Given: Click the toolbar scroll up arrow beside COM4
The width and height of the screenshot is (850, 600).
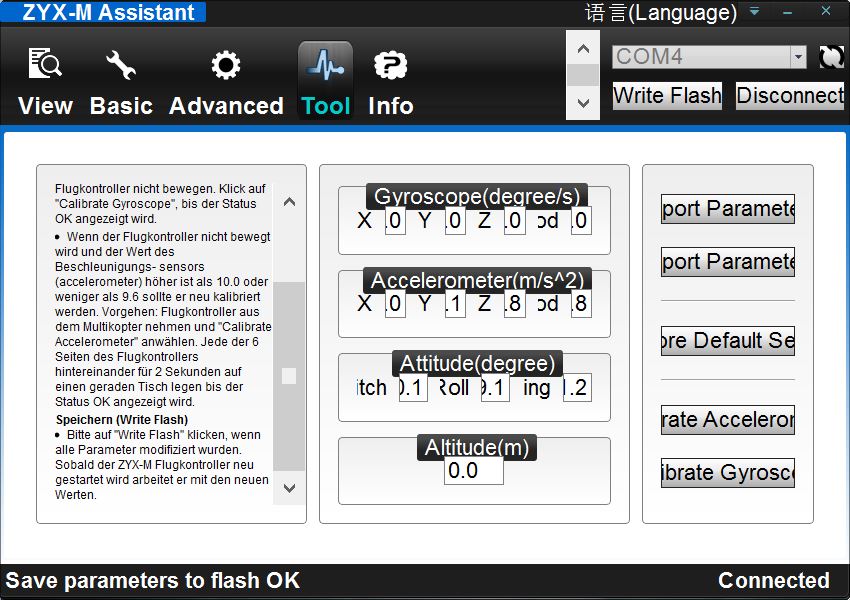Looking at the screenshot, I should (x=583, y=49).
